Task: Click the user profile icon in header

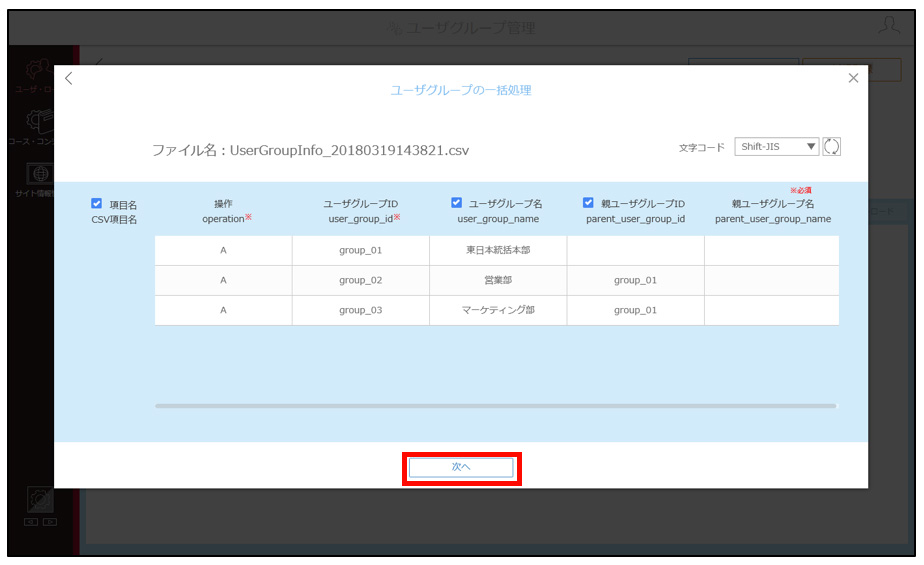Action: [889, 25]
